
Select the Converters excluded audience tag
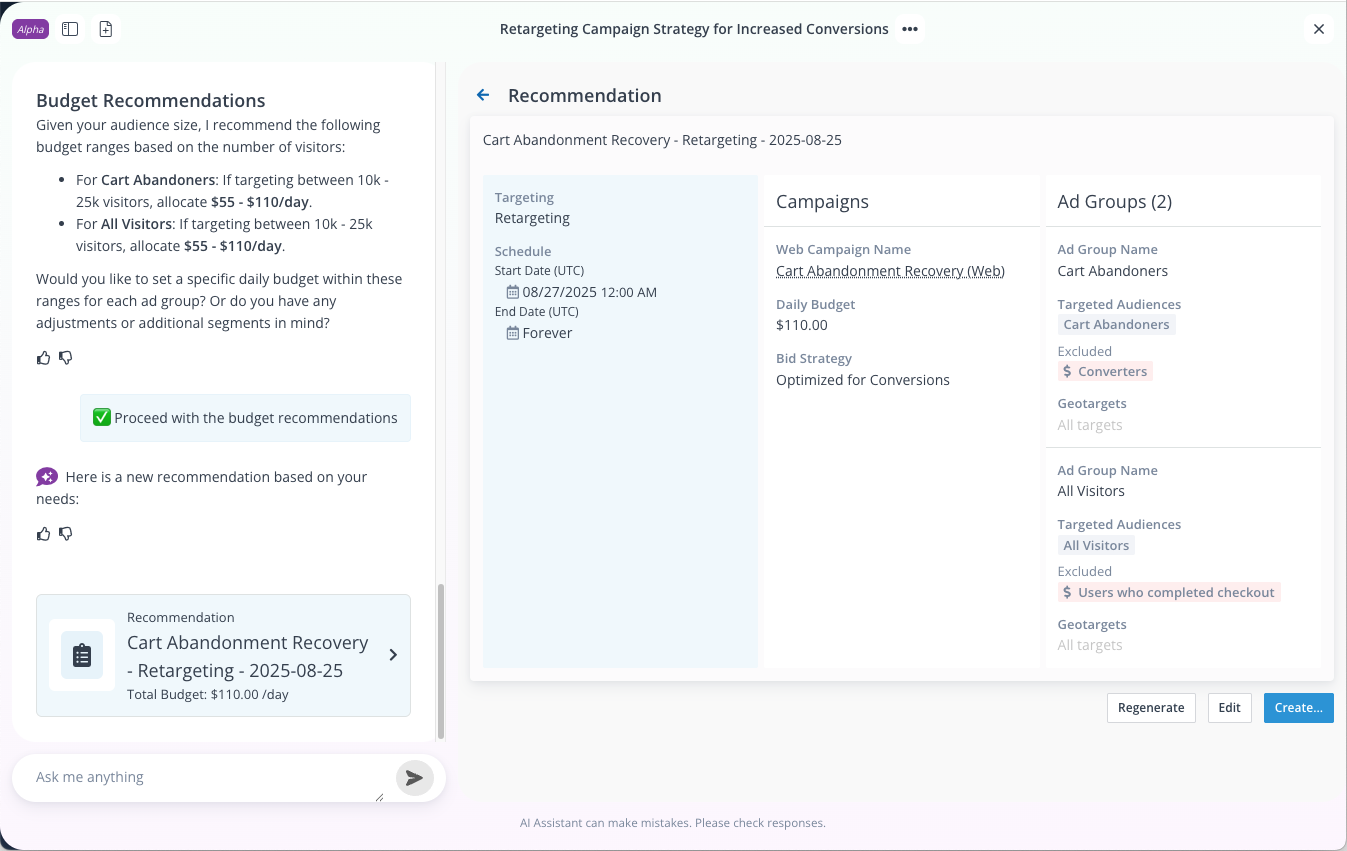[x=1105, y=371]
